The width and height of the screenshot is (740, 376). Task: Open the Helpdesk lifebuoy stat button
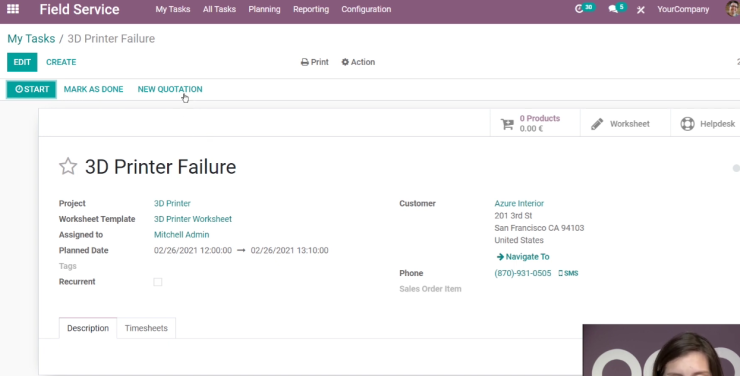(x=706, y=124)
